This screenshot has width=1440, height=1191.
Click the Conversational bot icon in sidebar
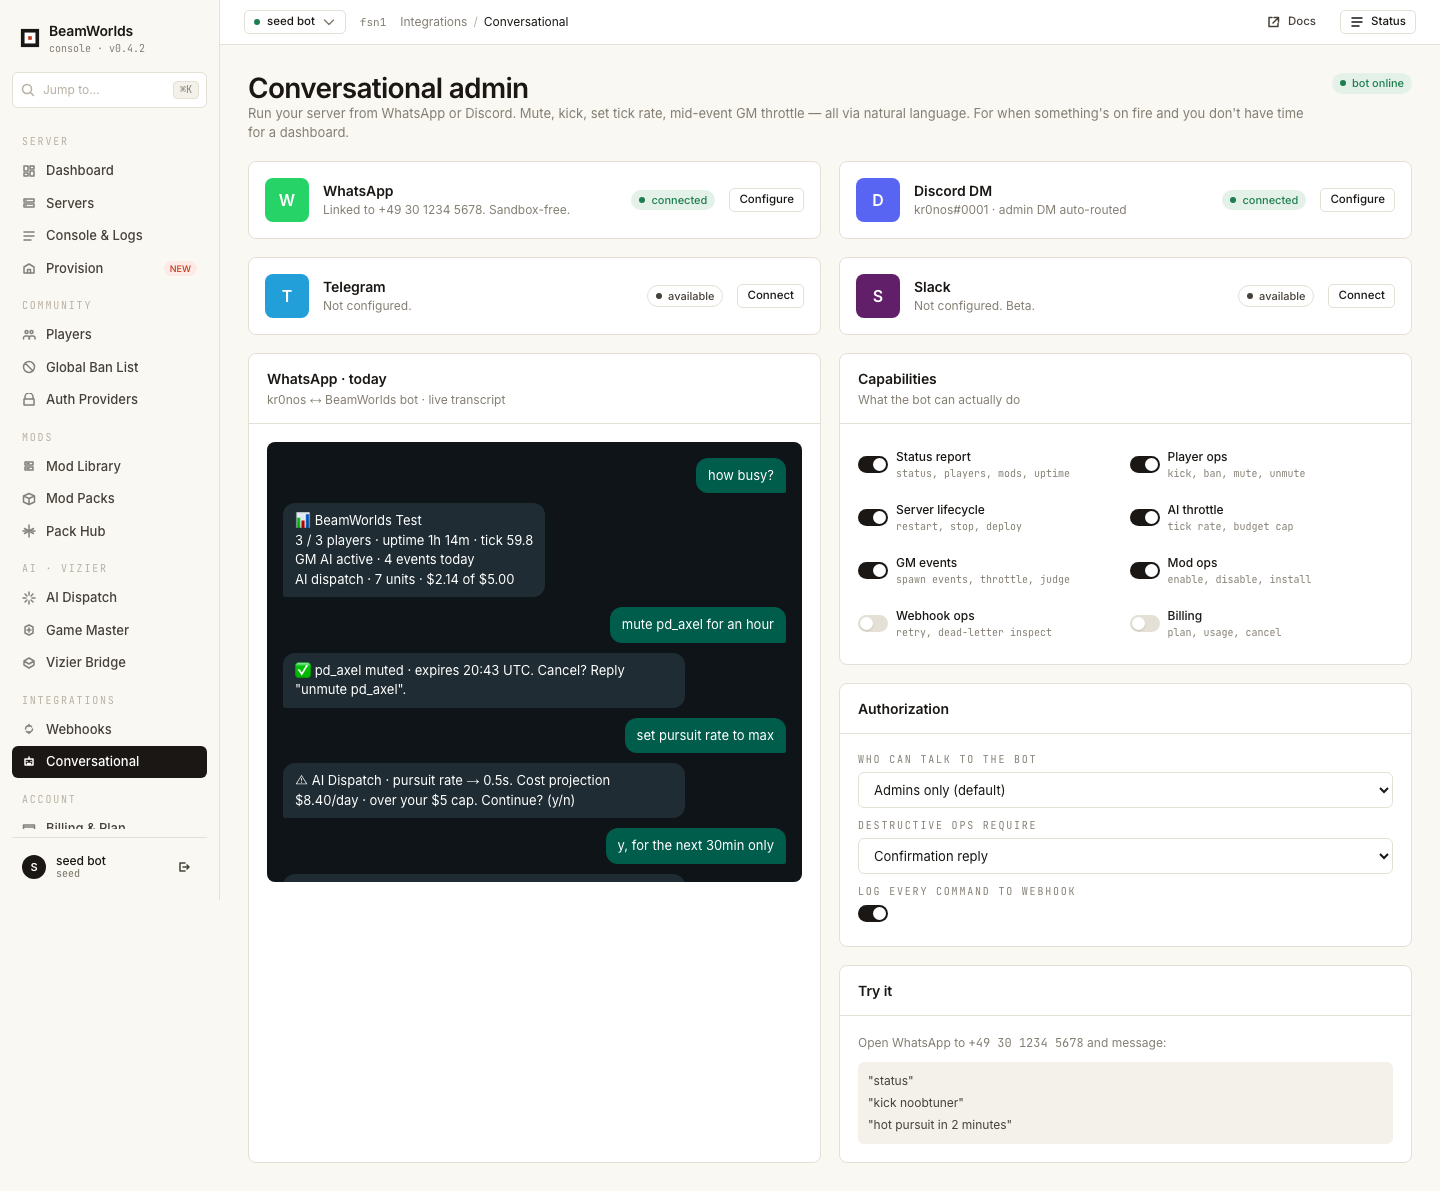click(29, 762)
